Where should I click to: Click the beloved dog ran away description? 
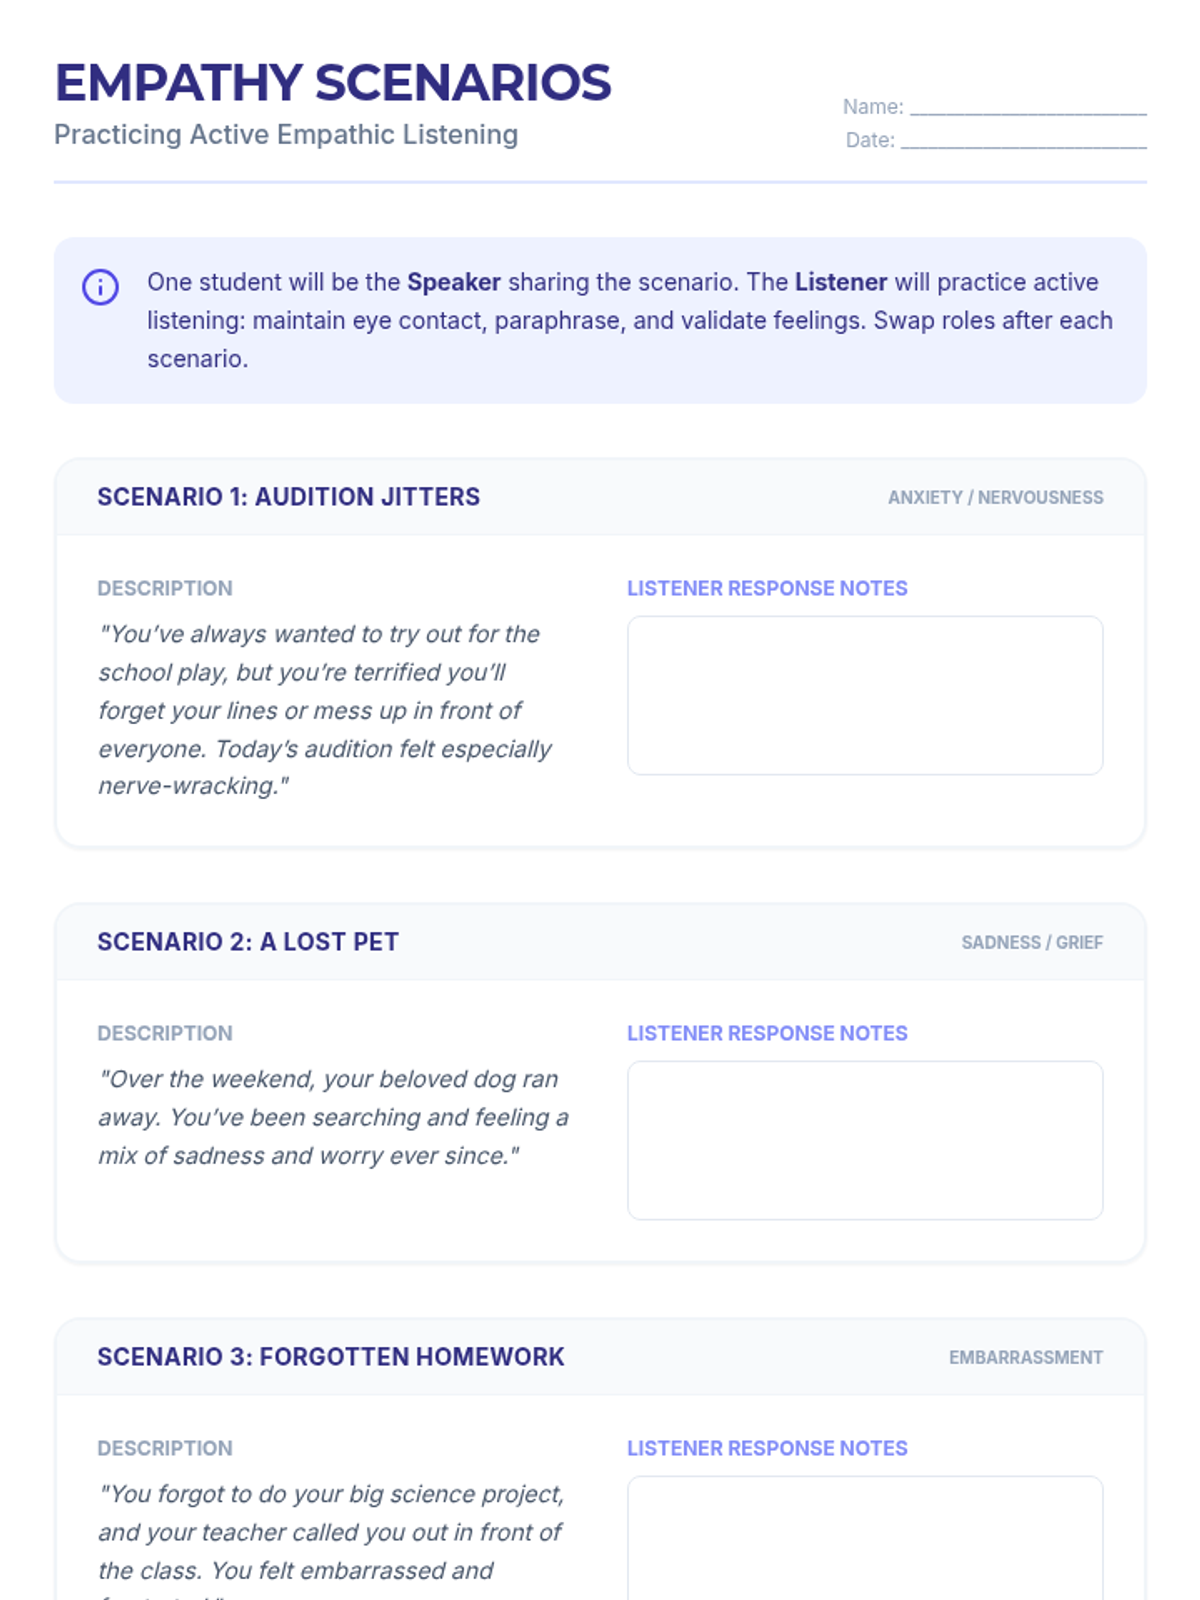coord(333,1117)
